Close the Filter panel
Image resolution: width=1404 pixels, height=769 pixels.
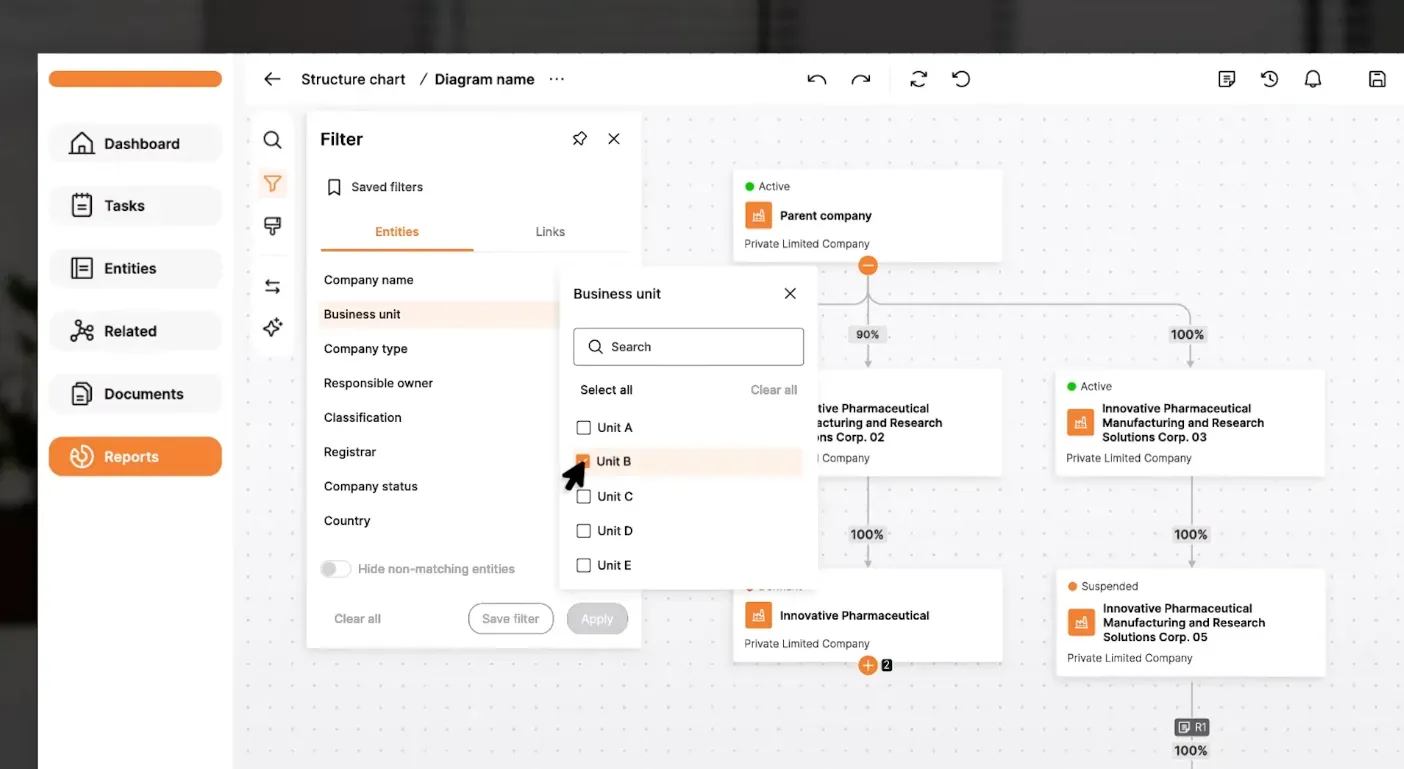pos(614,139)
